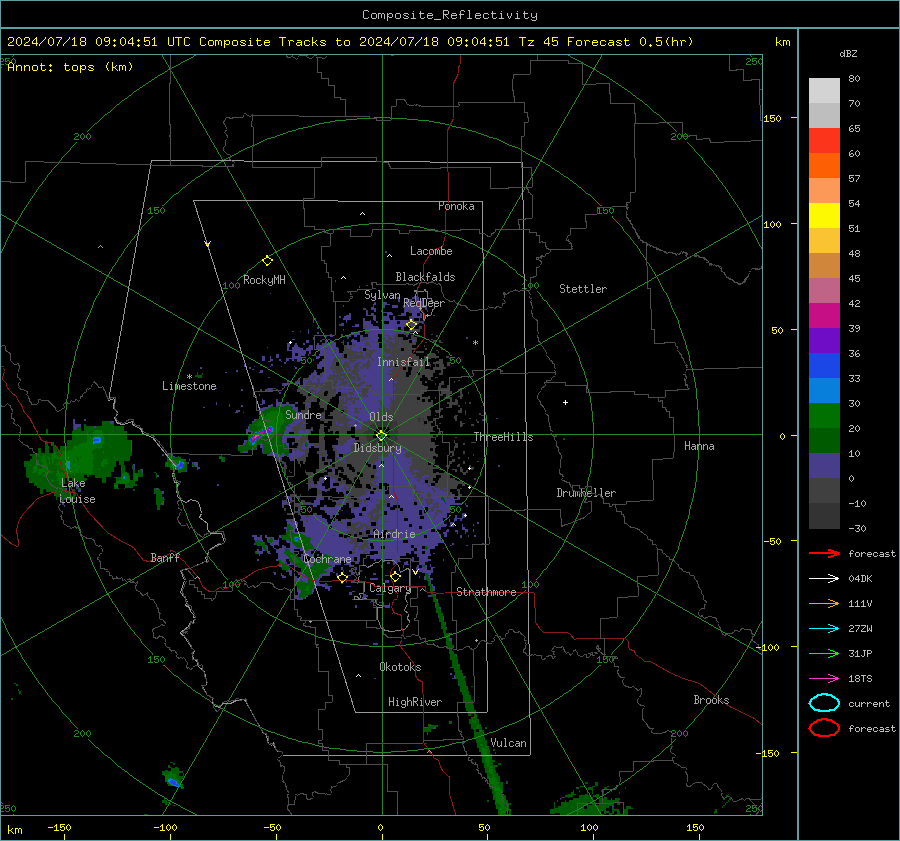Click the yellow radar-center marker near Didsbury
Screen dimensions: 900x841
tap(381, 436)
